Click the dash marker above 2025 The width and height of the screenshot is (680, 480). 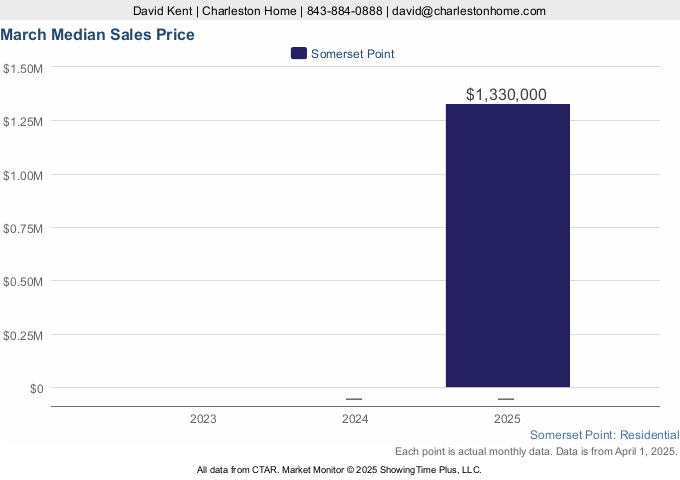tap(506, 399)
